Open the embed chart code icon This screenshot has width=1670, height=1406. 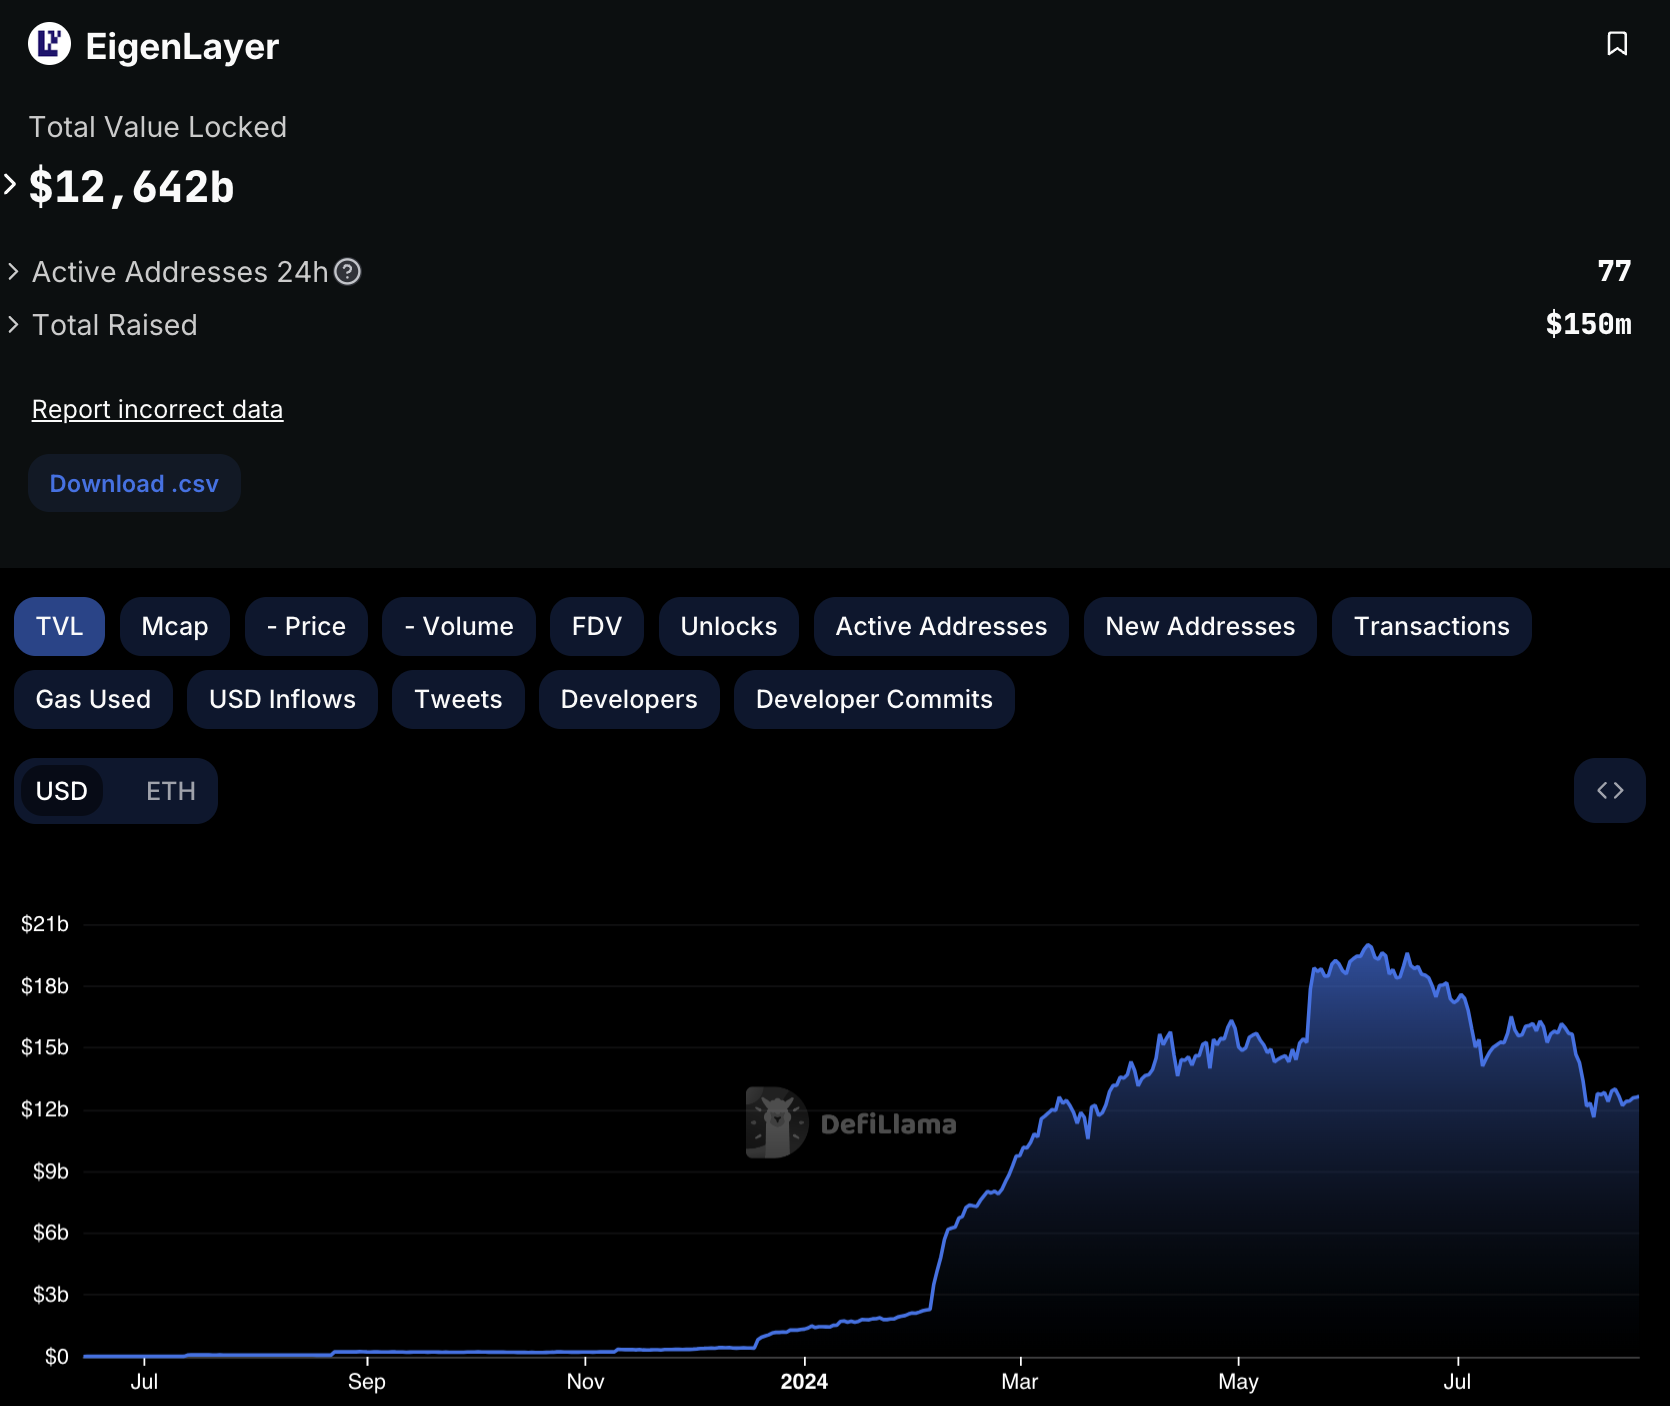tap(1610, 791)
